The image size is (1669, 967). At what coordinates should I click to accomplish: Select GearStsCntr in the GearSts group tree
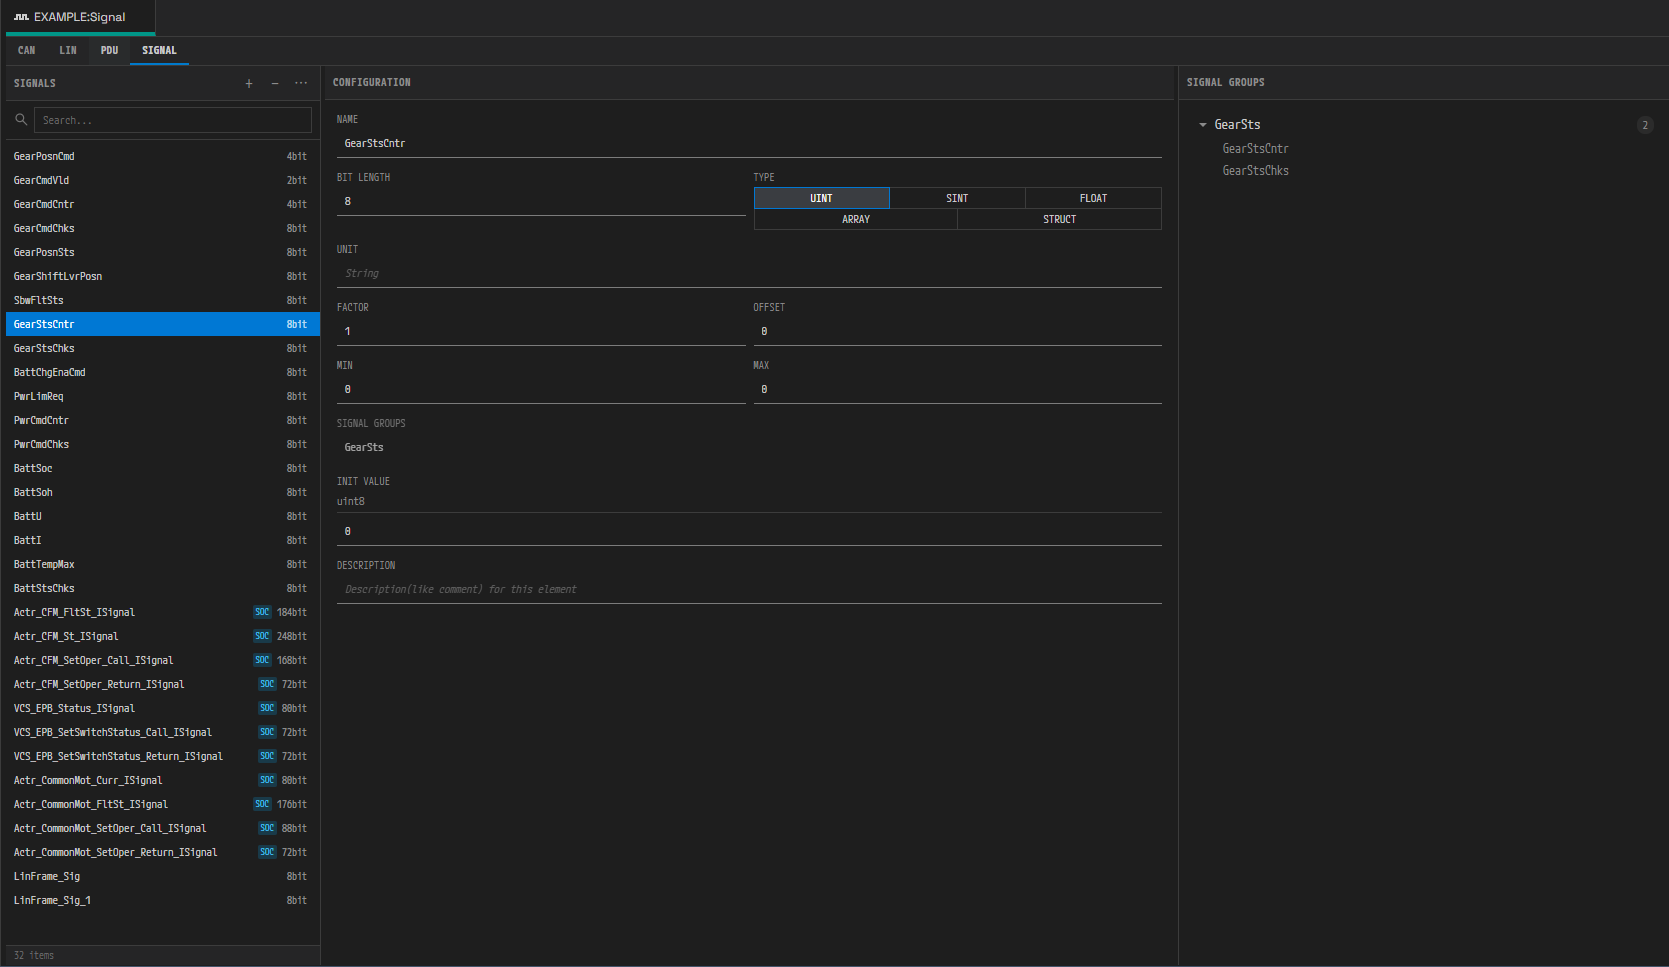click(1255, 149)
